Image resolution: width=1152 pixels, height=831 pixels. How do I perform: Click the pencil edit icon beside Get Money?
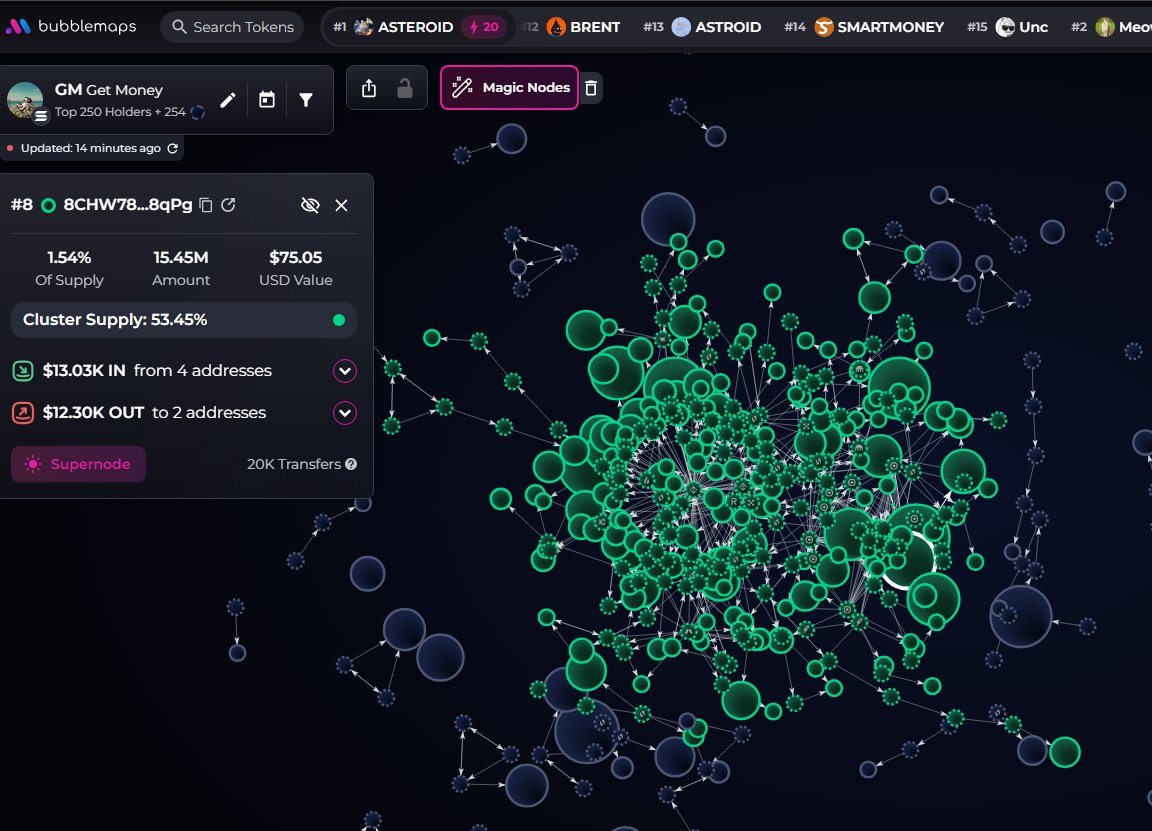[228, 100]
